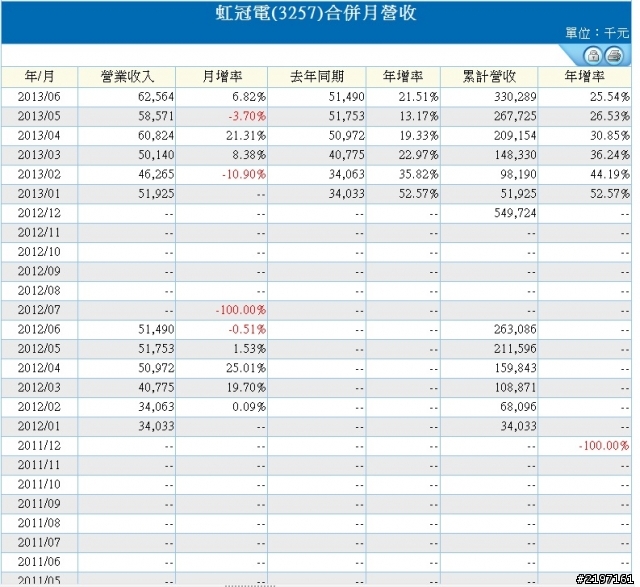This screenshot has width=640, height=587.
Task: Select the 2013/01 date cell
Action: click(39, 193)
